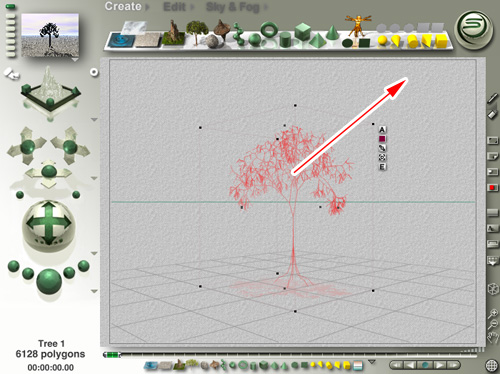Create a green cube primitive

coord(303,31)
